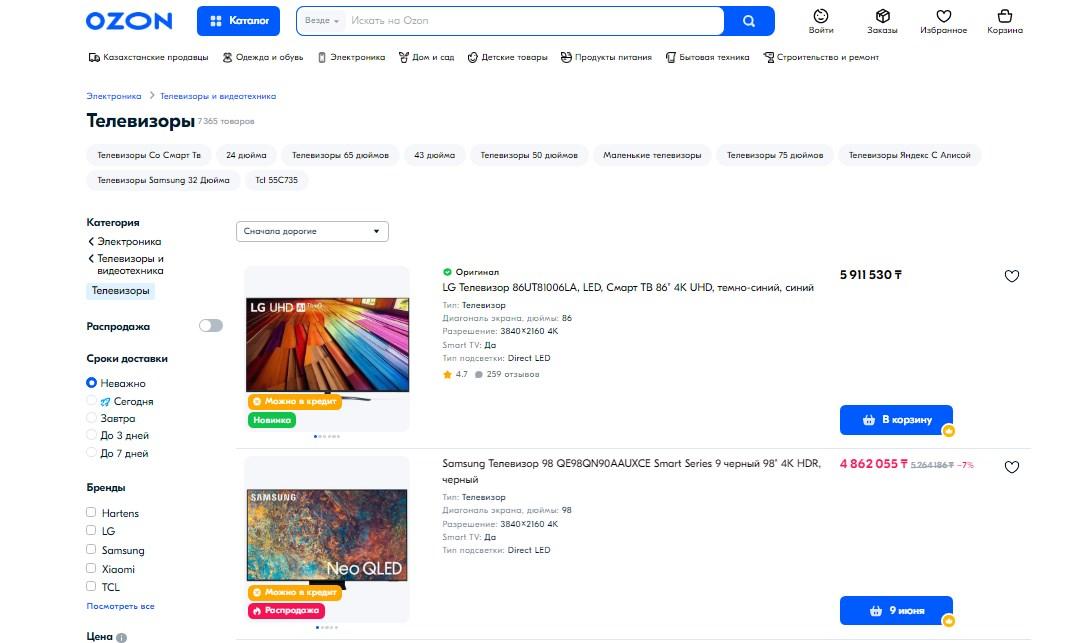Select 24 дюйма filter chip
The height and width of the screenshot is (643, 1091).
pyautogui.click(x=246, y=155)
